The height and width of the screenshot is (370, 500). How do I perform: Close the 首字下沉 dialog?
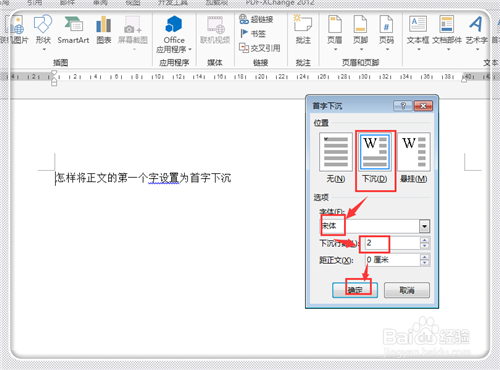[423, 106]
